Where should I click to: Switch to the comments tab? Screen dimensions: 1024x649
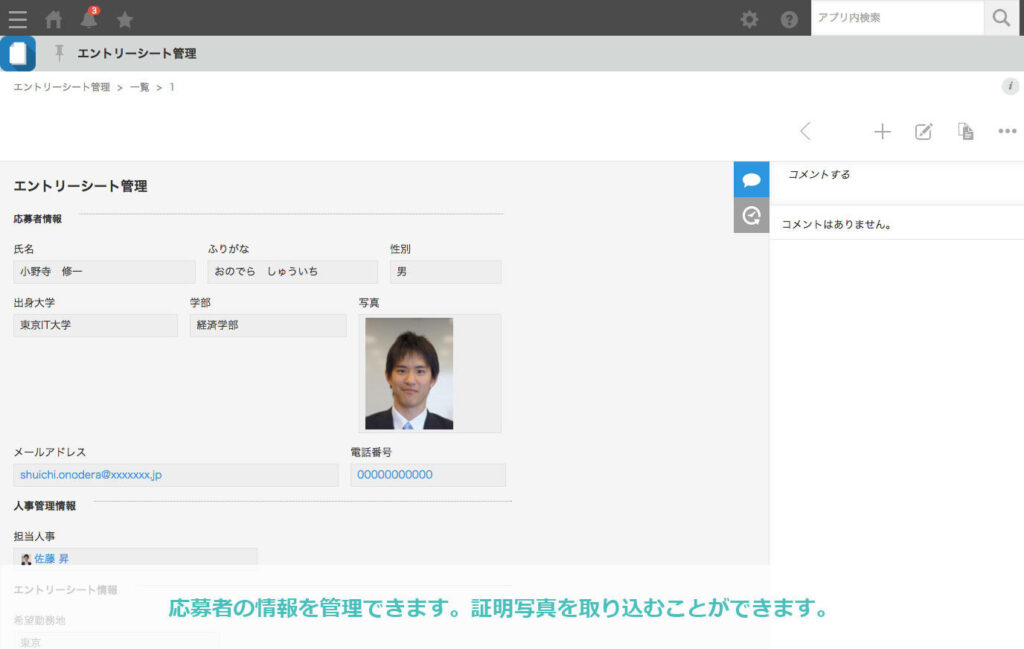[751, 180]
